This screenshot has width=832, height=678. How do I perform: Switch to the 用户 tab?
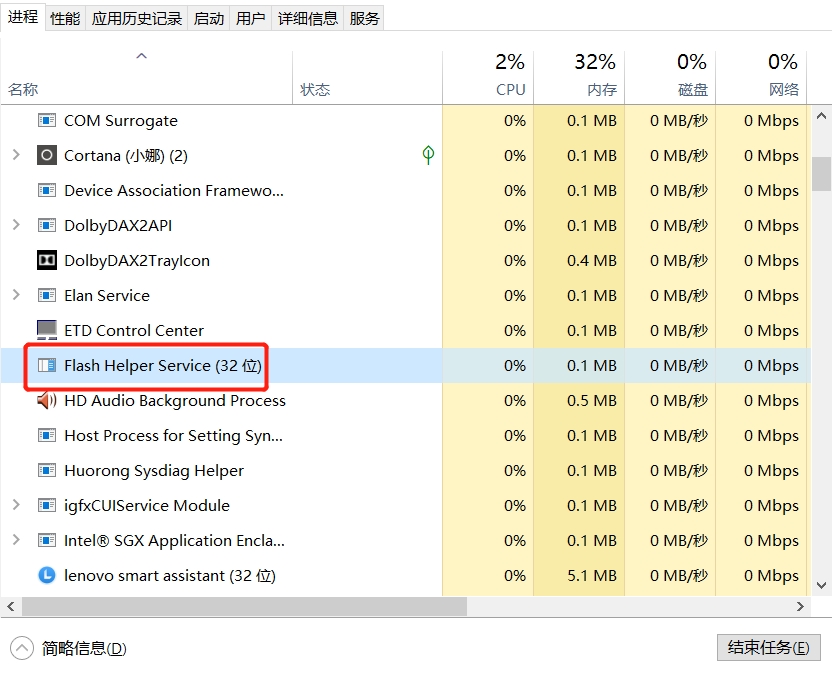250,19
